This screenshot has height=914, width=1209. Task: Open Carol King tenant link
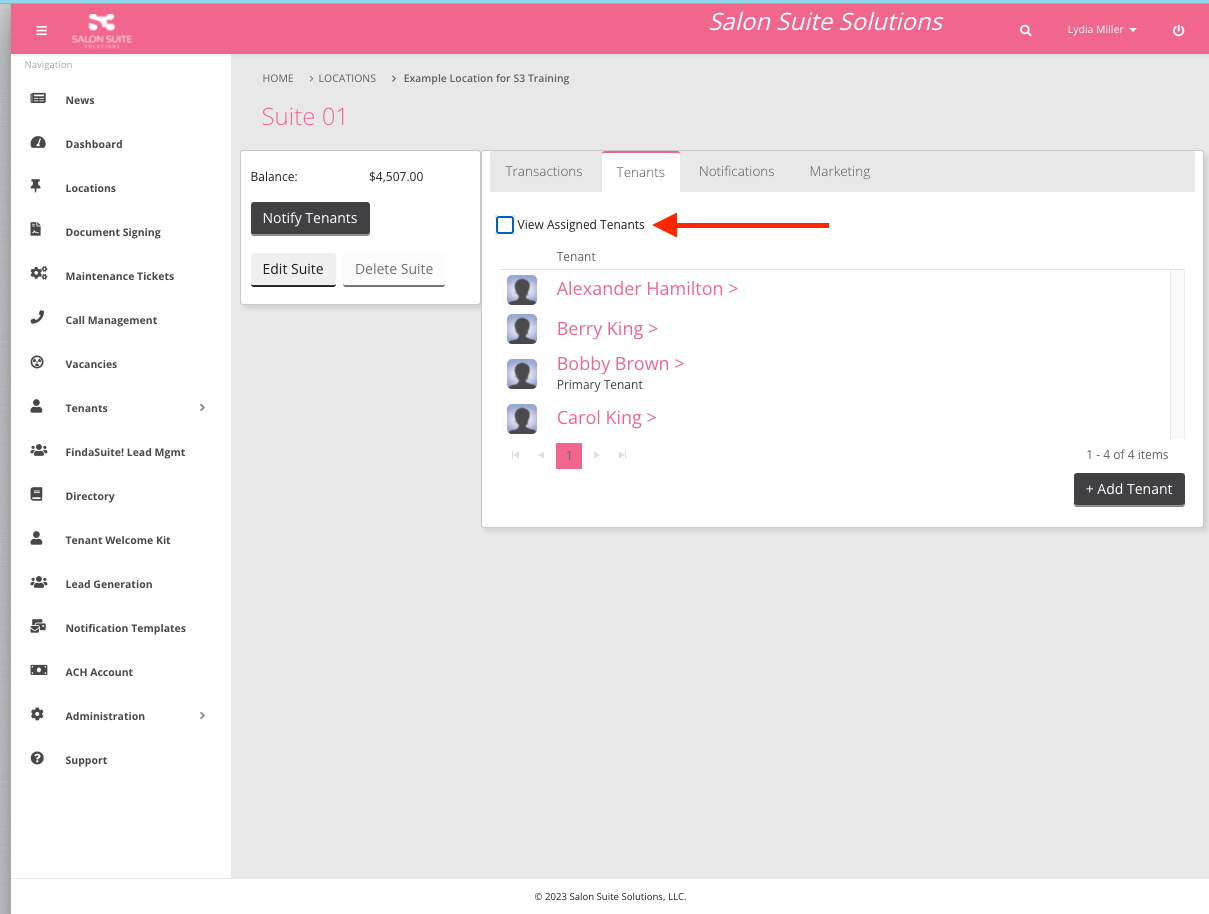[x=606, y=417]
